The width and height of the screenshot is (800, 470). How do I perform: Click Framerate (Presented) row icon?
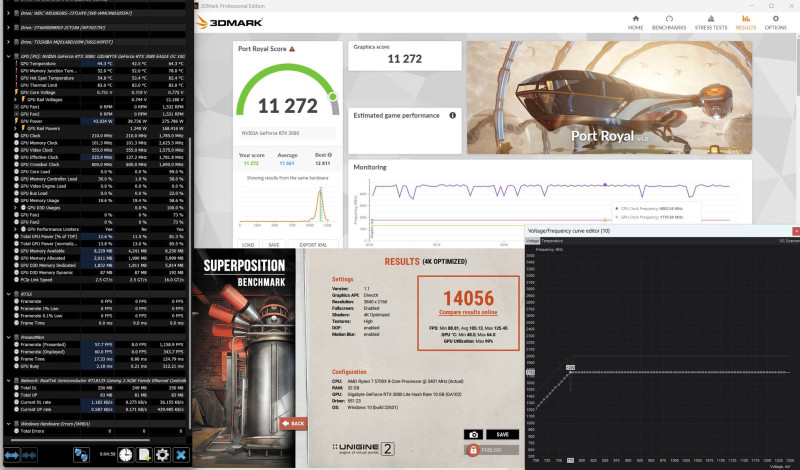[16, 345]
